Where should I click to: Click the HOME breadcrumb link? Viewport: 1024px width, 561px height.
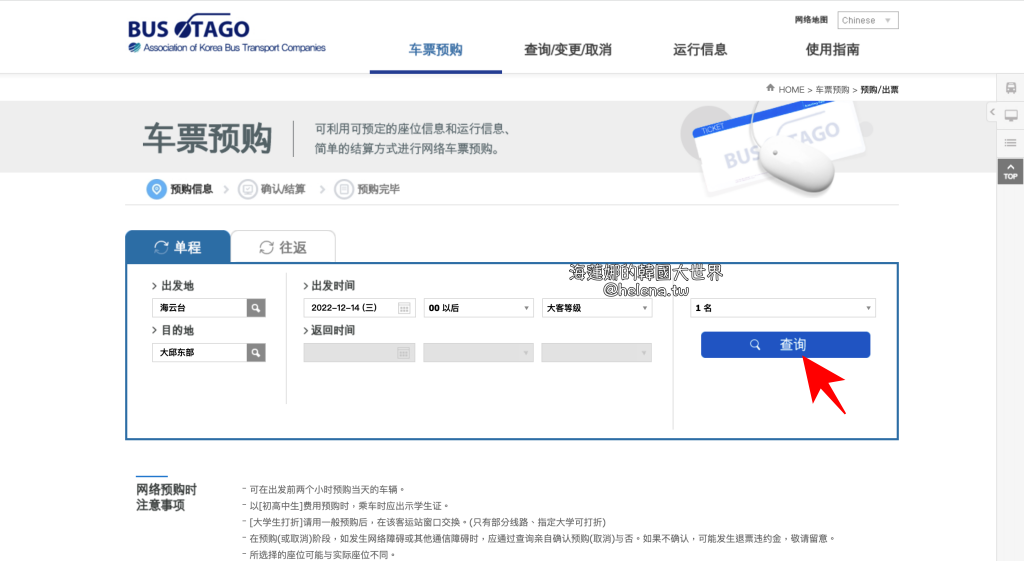click(x=791, y=89)
